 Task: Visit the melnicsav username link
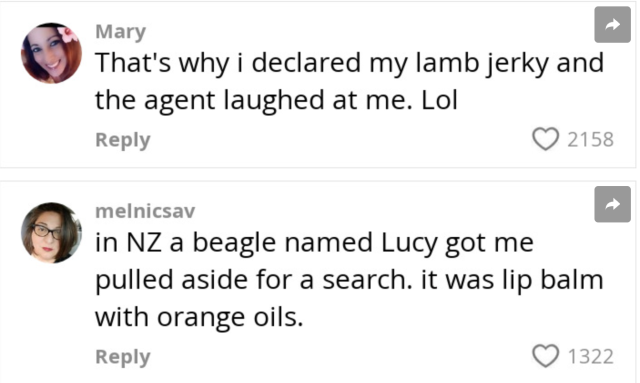pos(145,211)
